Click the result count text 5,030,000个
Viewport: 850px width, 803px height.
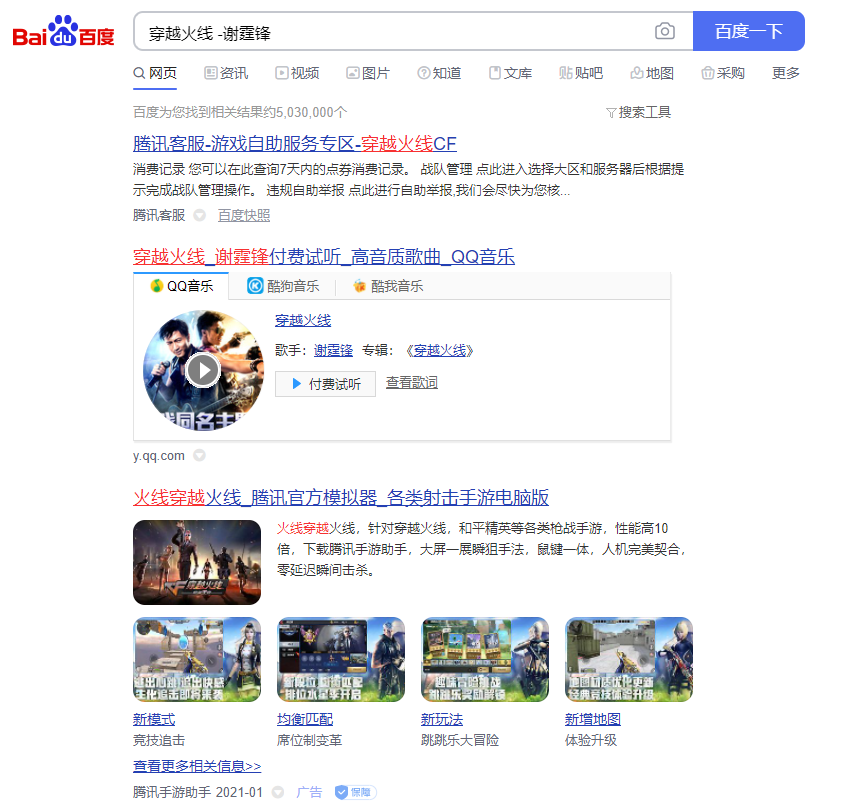[x=312, y=112]
